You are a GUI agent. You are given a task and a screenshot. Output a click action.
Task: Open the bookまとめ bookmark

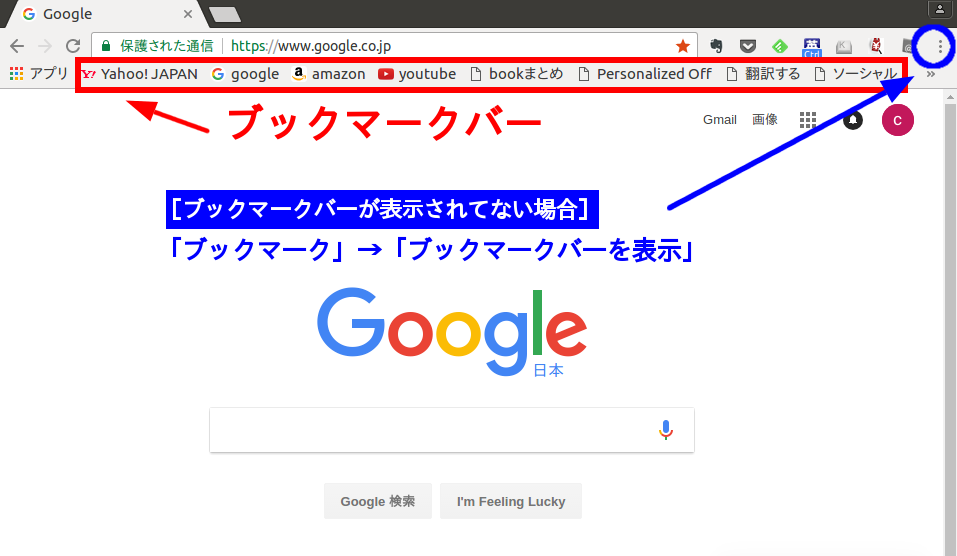click(517, 74)
